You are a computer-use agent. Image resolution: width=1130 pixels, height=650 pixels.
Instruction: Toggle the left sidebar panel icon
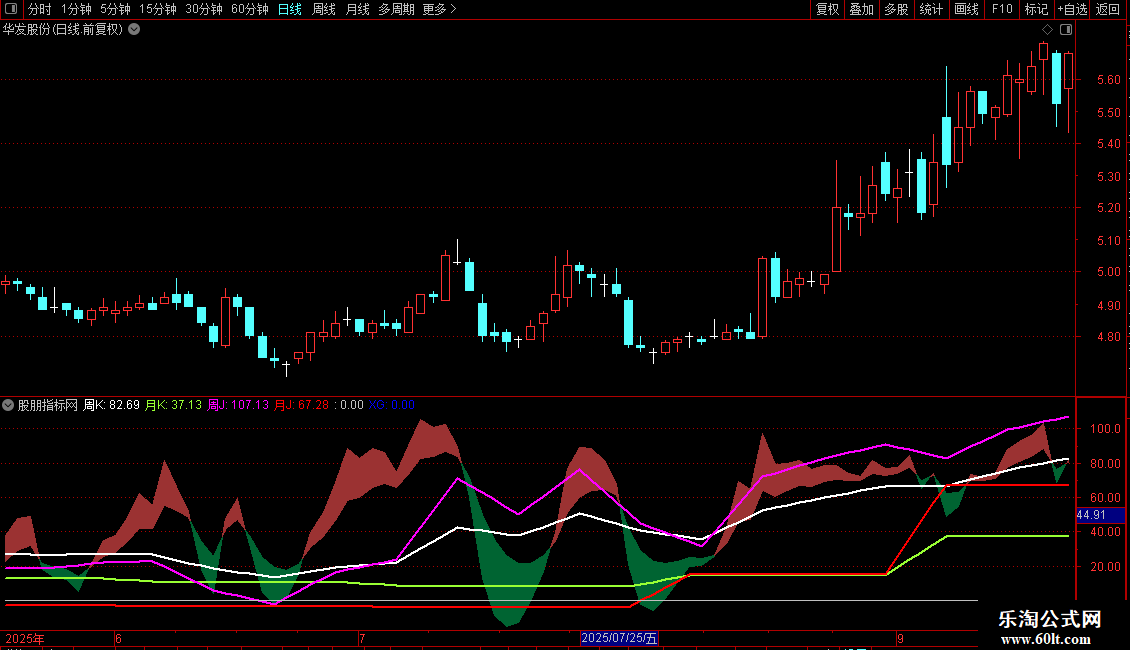pyautogui.click(x=11, y=9)
